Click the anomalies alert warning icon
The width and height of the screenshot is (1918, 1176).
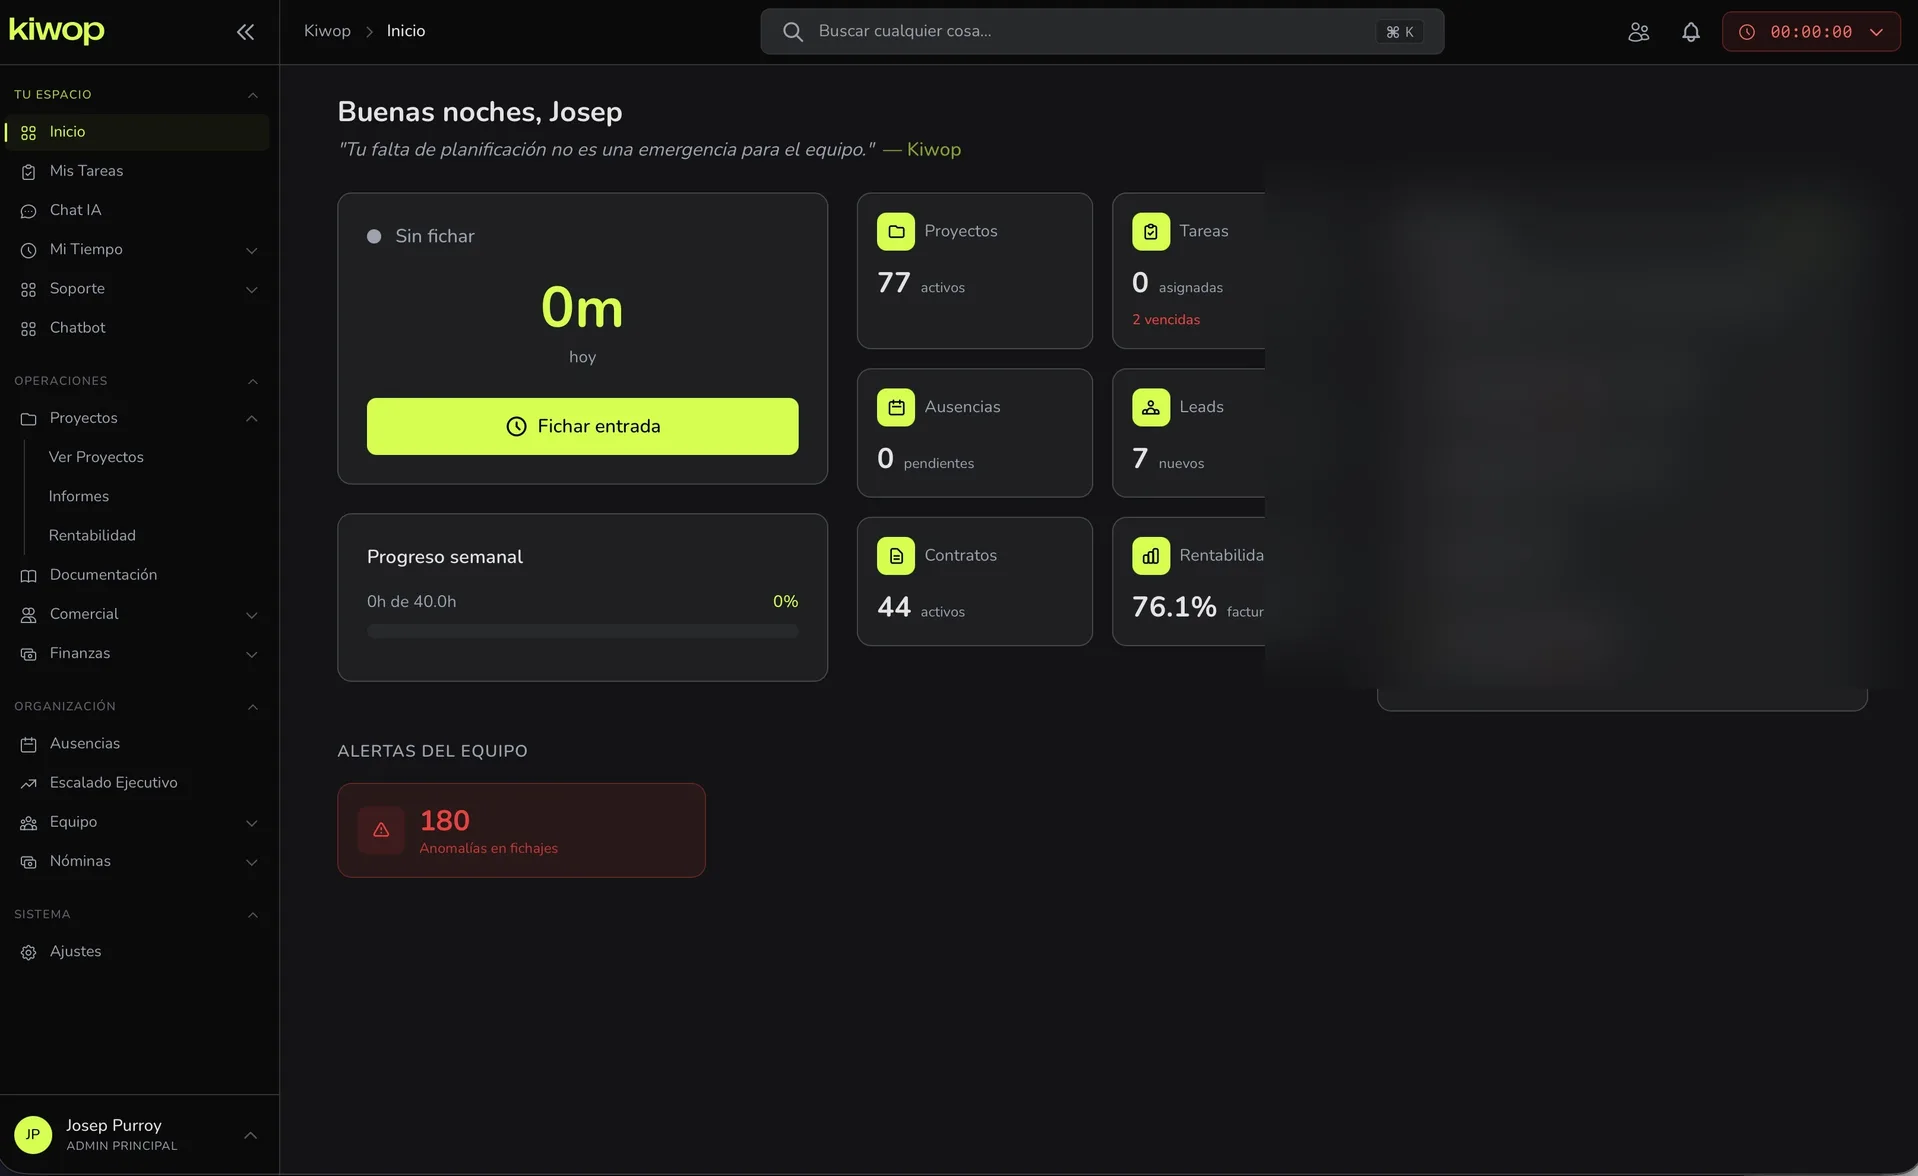[x=380, y=830]
